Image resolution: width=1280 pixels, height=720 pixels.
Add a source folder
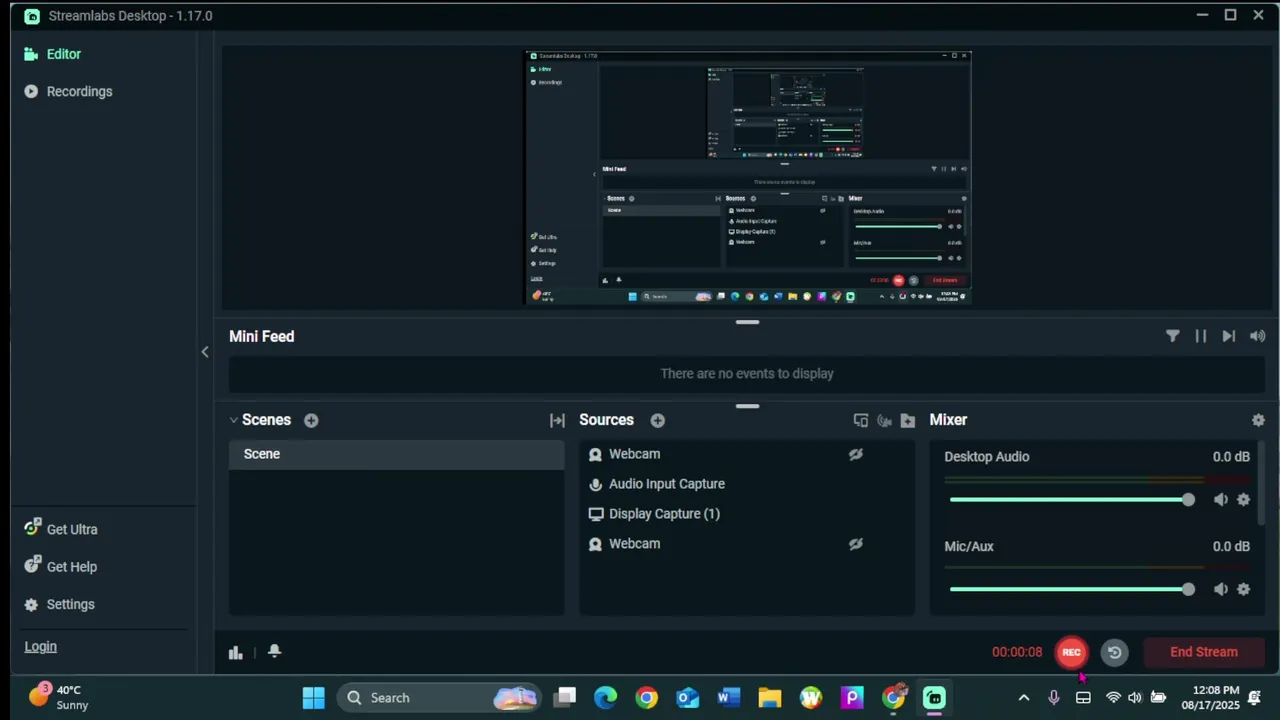pyautogui.click(x=907, y=420)
